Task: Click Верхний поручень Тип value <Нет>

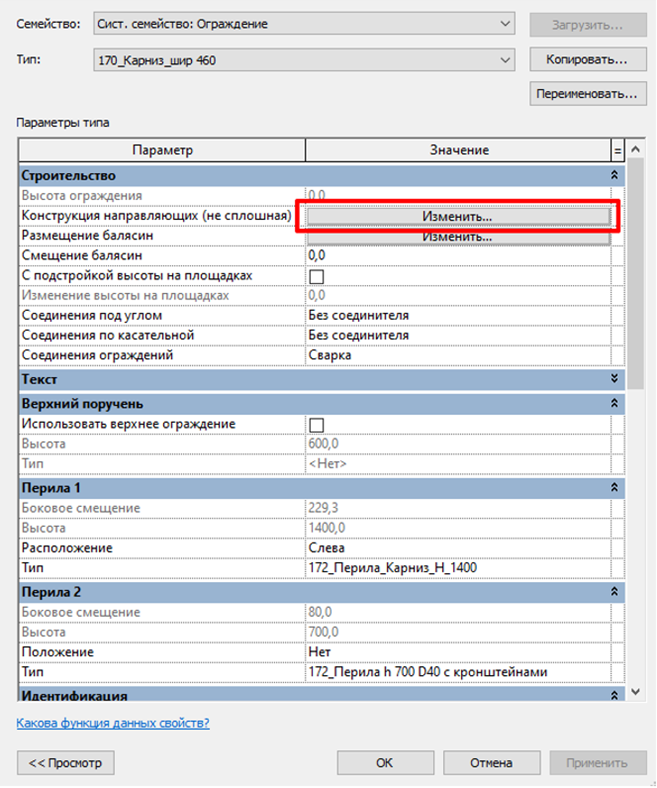Action: coord(458,464)
